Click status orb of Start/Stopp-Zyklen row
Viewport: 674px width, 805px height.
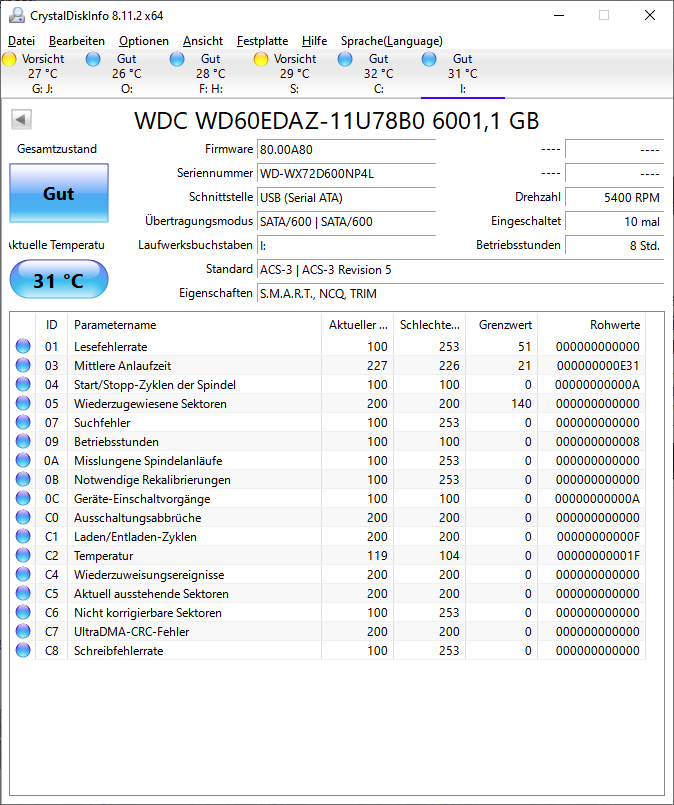[23, 385]
